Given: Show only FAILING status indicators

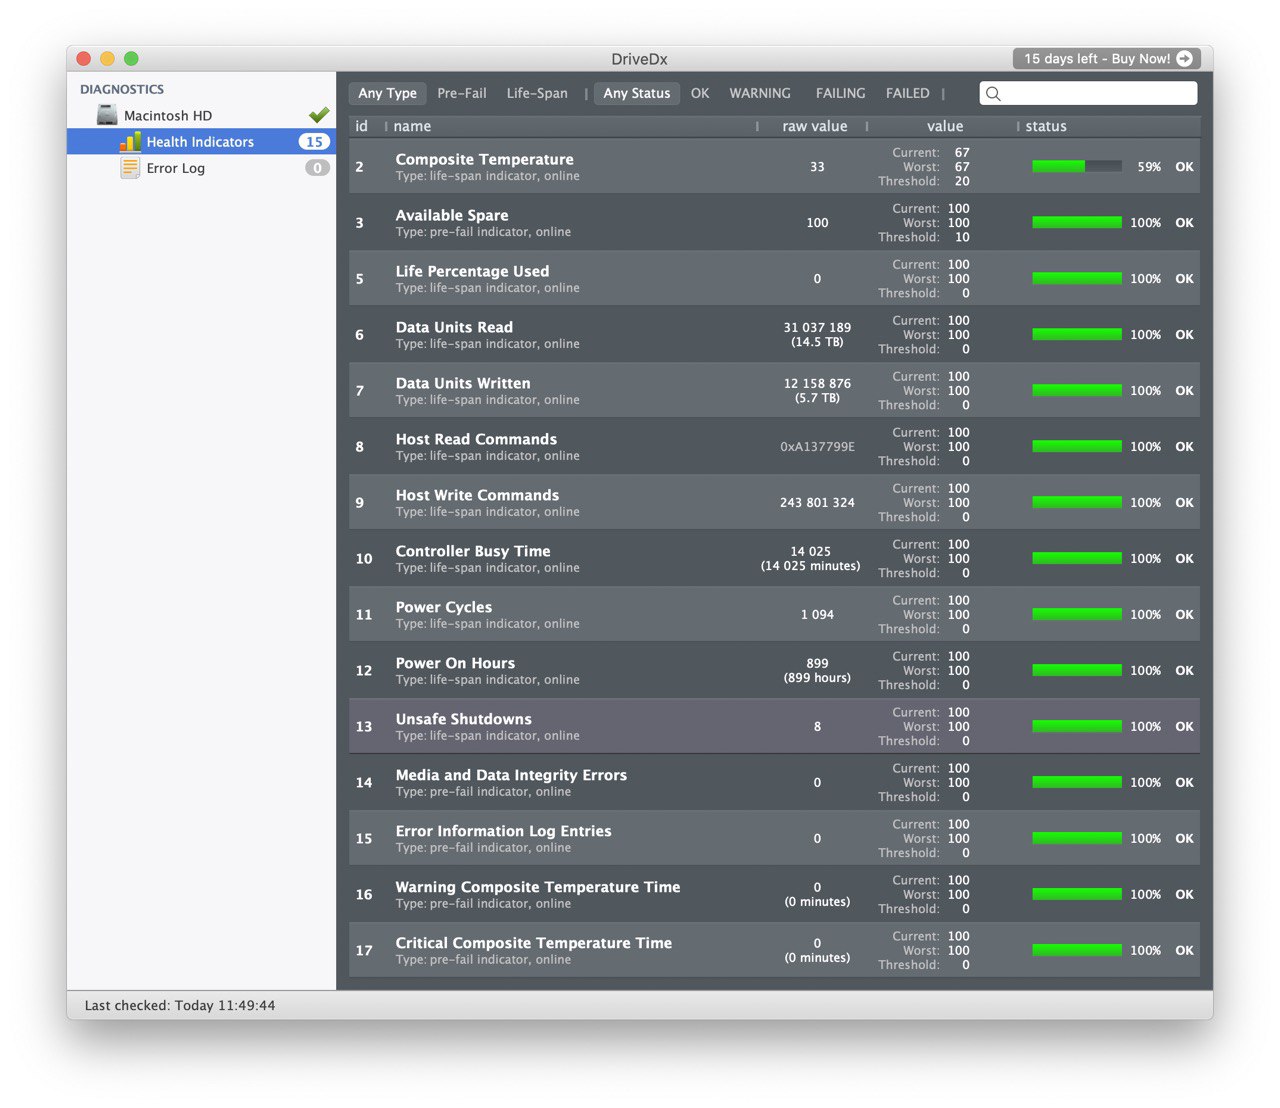Looking at the screenshot, I should coord(840,93).
